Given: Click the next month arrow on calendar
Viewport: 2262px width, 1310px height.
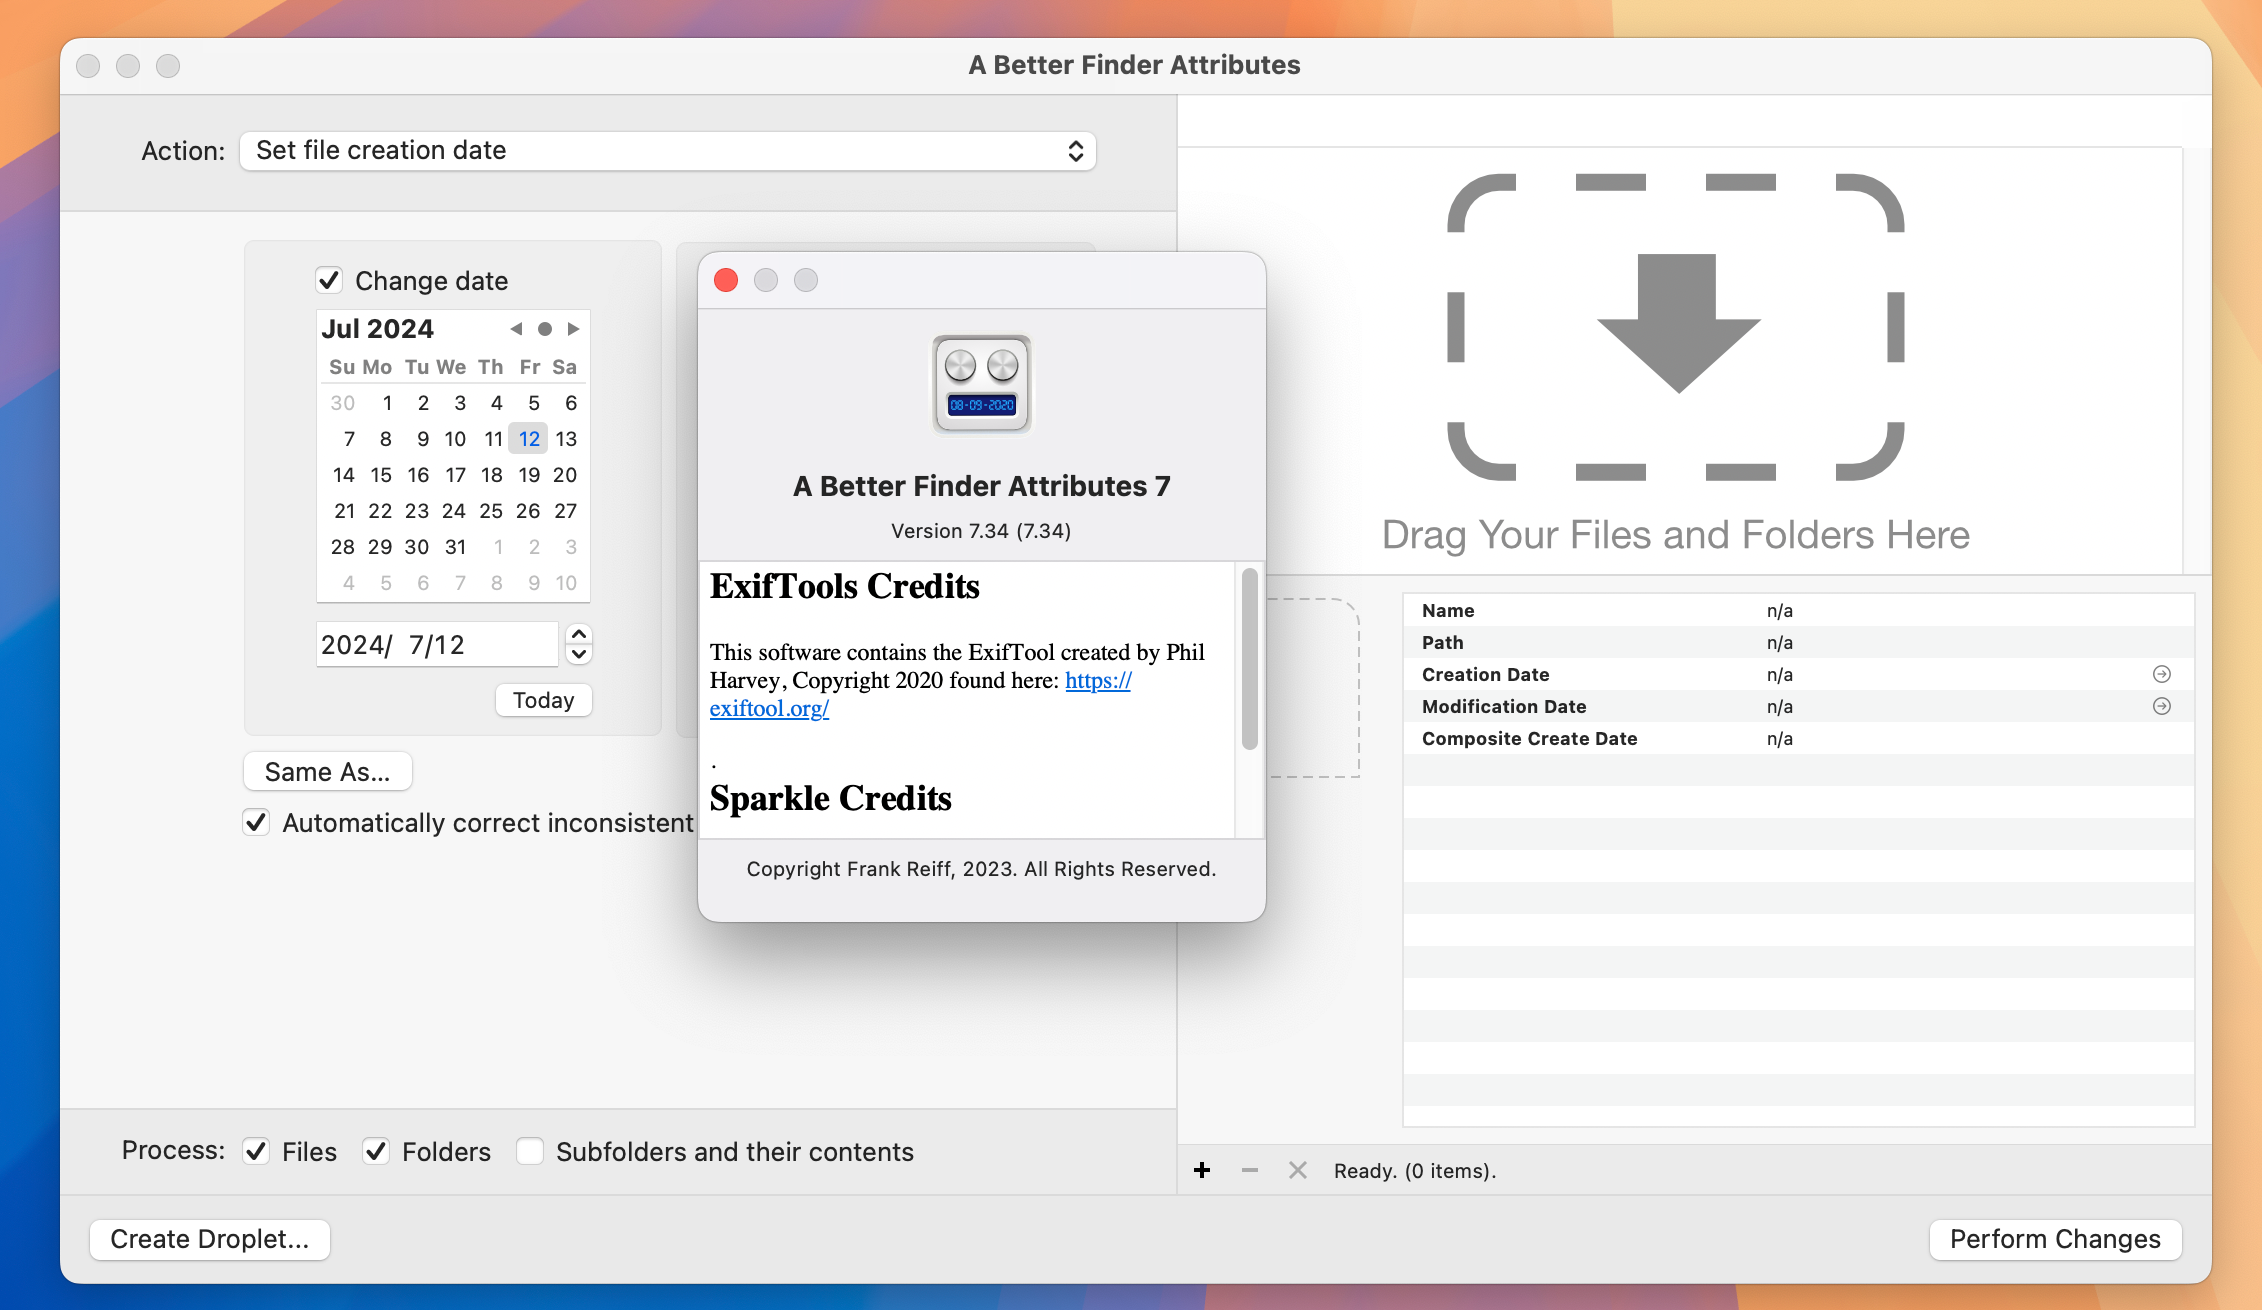Looking at the screenshot, I should pyautogui.click(x=577, y=329).
